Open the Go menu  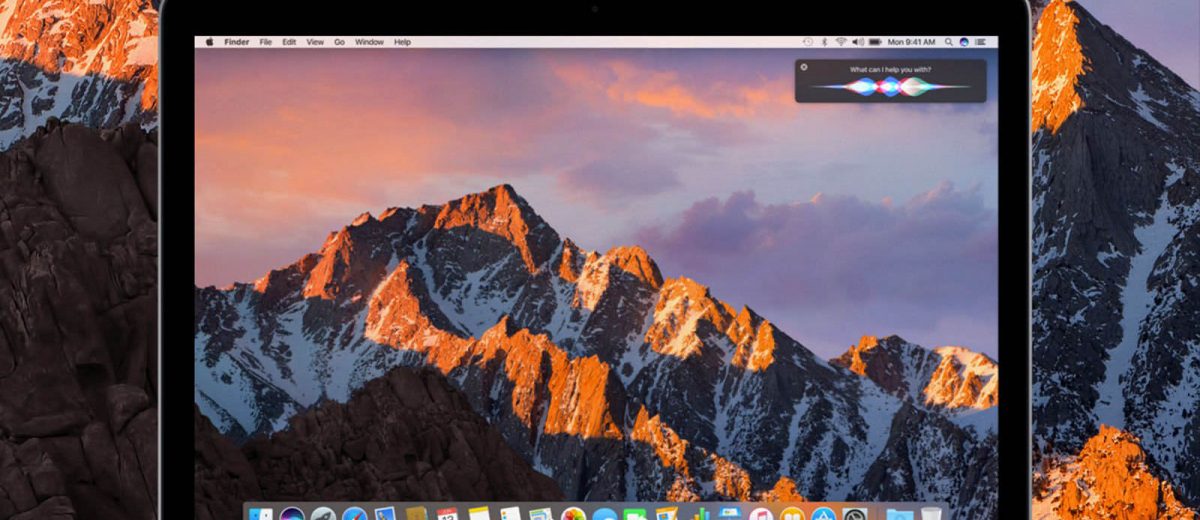[340, 42]
